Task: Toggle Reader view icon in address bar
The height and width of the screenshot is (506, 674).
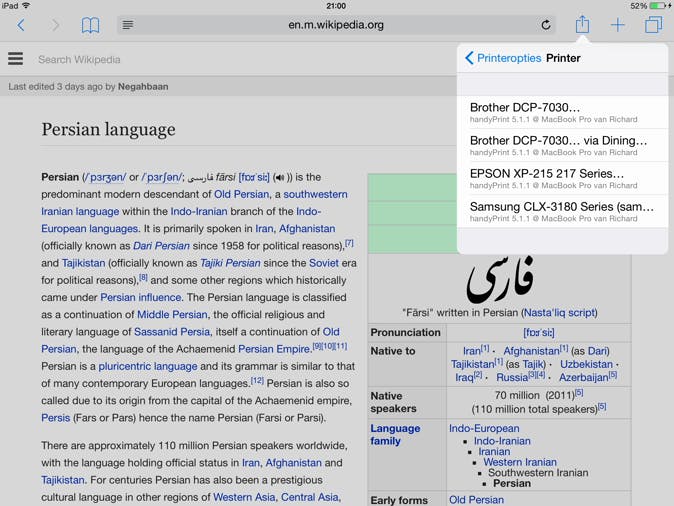Action: pos(128,25)
